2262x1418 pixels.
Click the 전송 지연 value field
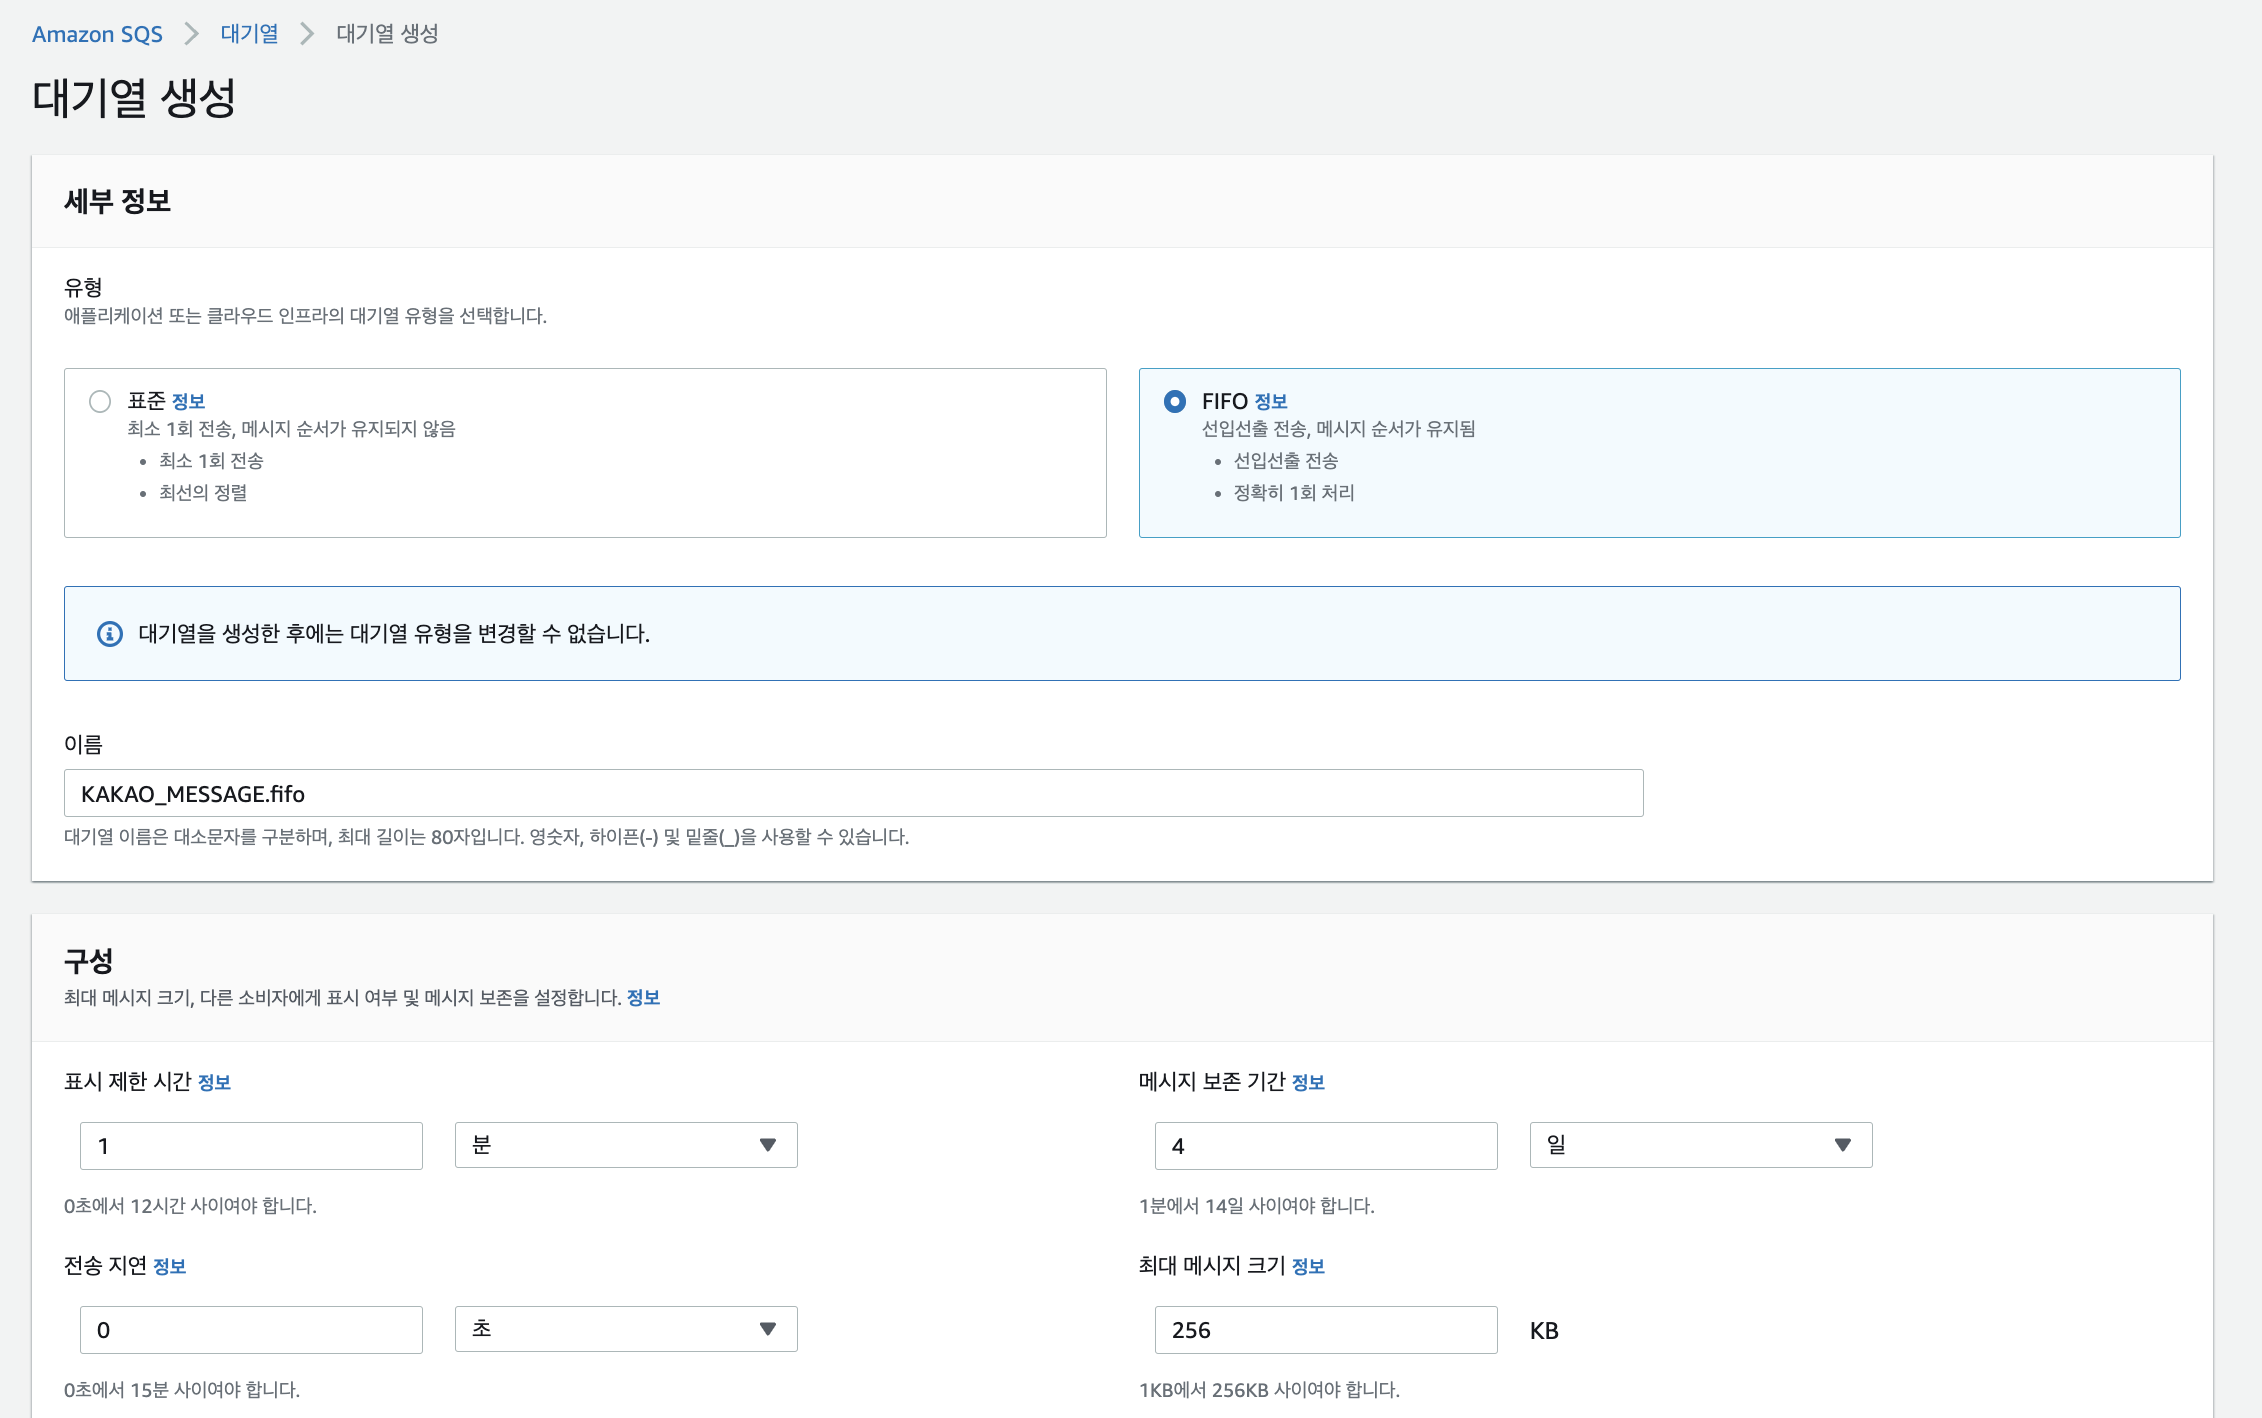[x=251, y=1330]
